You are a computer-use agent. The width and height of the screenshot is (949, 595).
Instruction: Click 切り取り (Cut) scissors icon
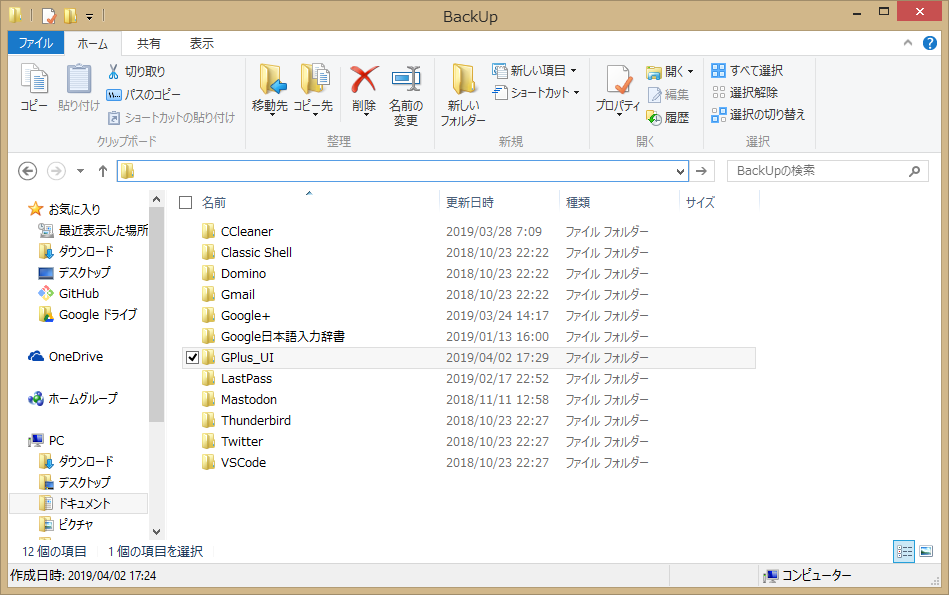point(114,72)
